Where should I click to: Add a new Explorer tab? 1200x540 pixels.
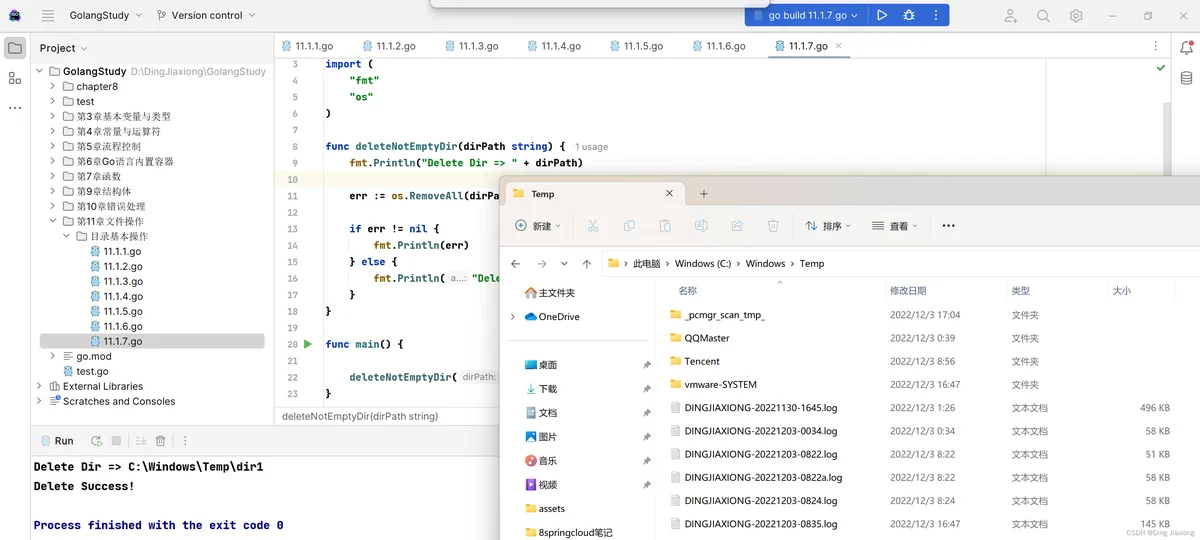click(x=704, y=194)
